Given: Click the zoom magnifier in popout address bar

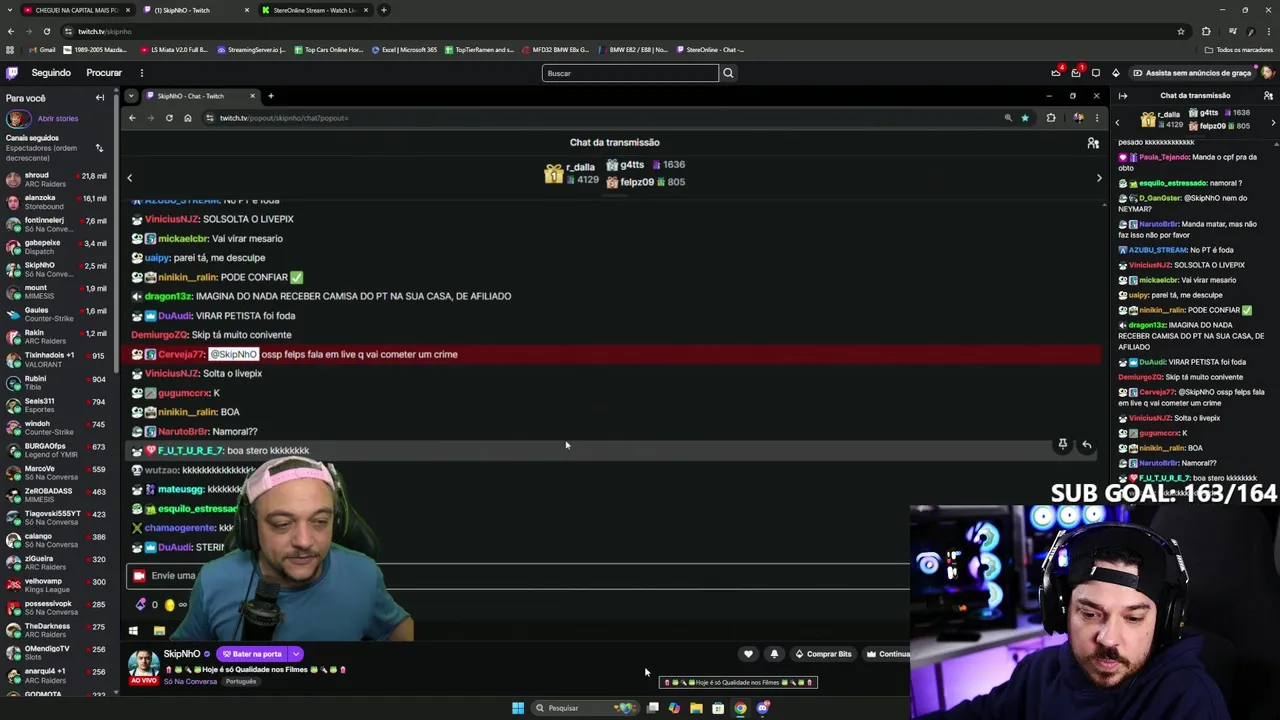Looking at the screenshot, I should pos(1008,118).
